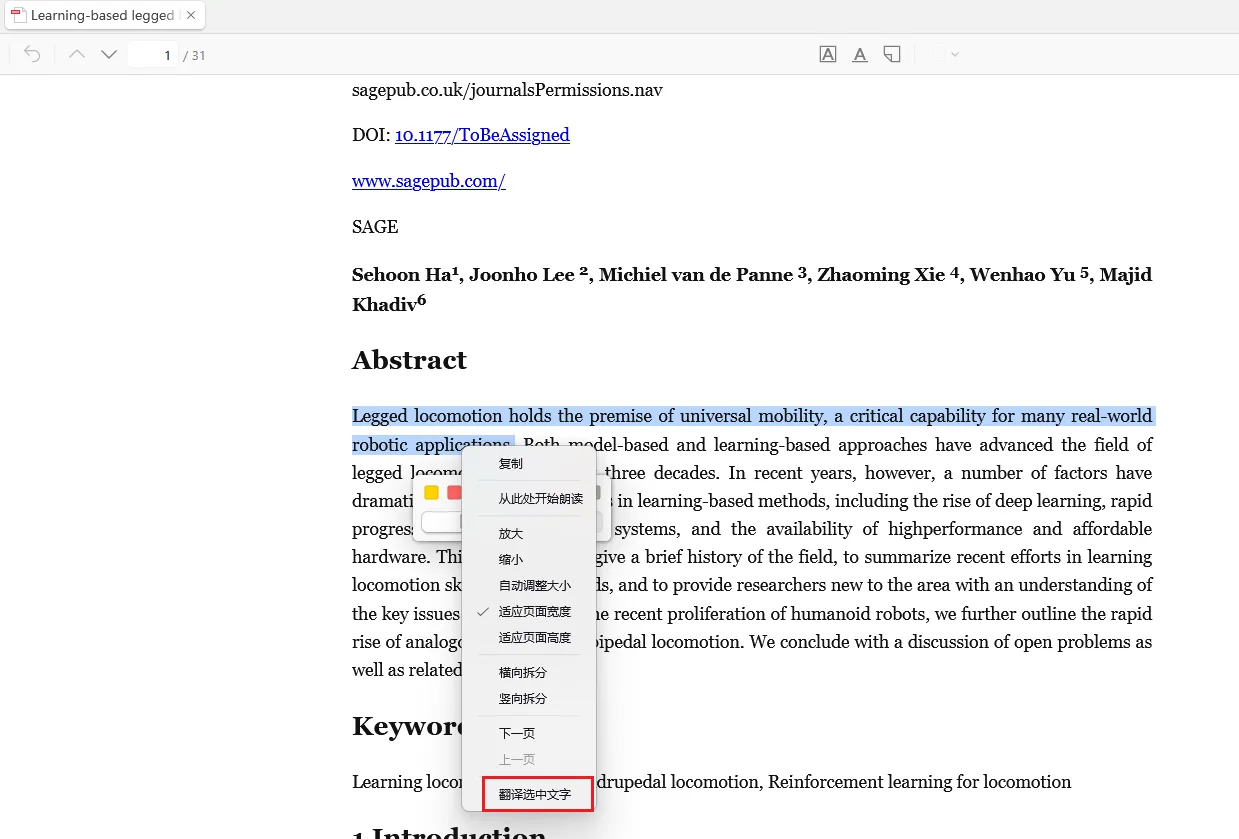The width and height of the screenshot is (1239, 839).
Task: Click 'Reinforcement learning for locomotion' keyword text
Action: pyautogui.click(x=919, y=782)
